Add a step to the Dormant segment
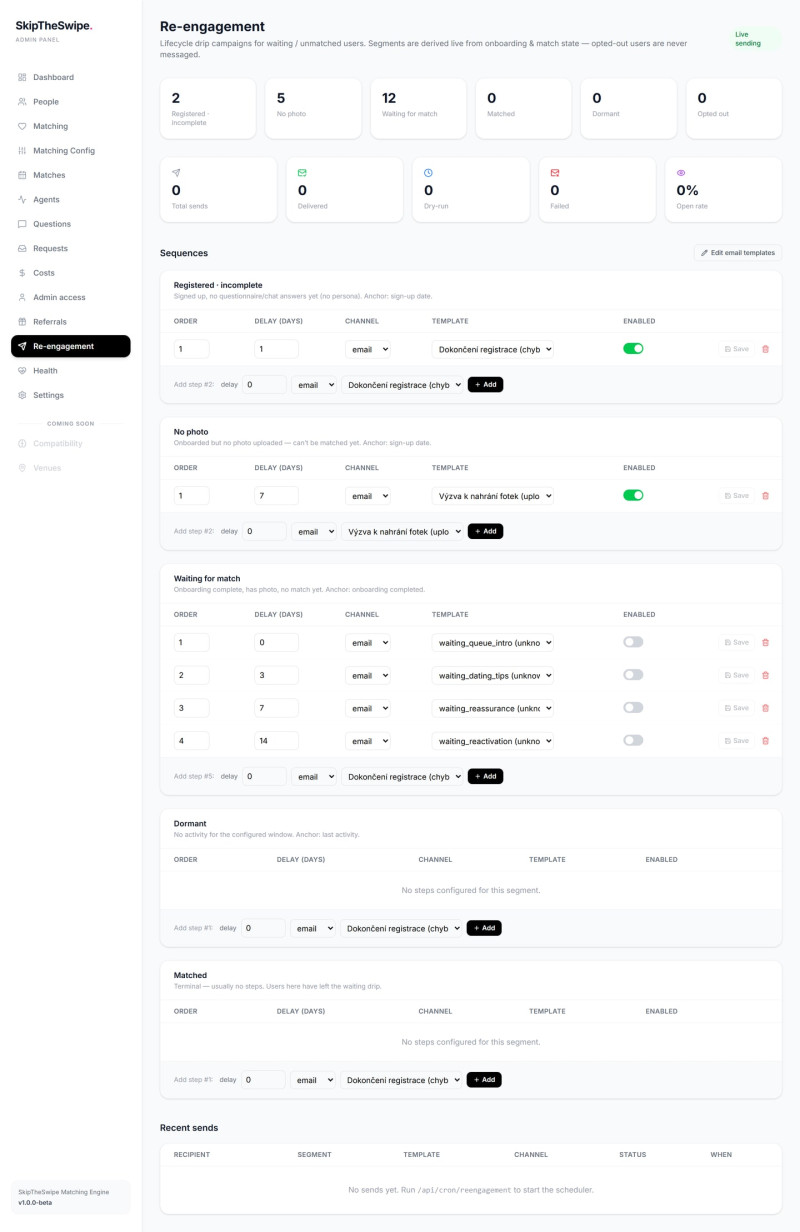800x1232 pixels. (484, 928)
